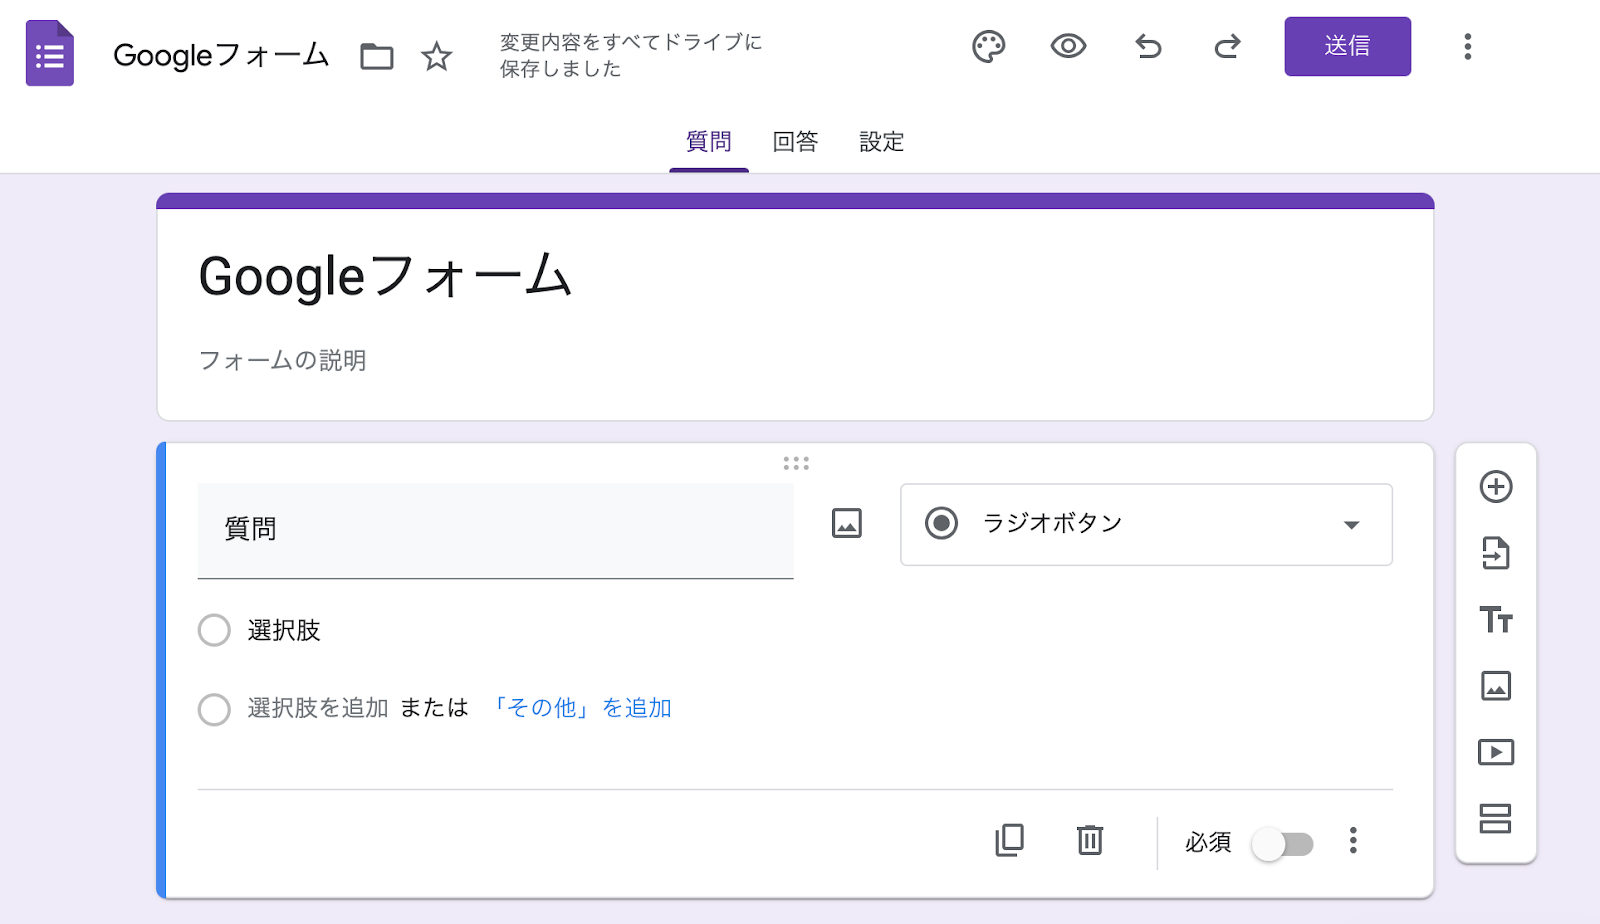
Task: Switch to the 質問 tab
Action: pos(708,142)
